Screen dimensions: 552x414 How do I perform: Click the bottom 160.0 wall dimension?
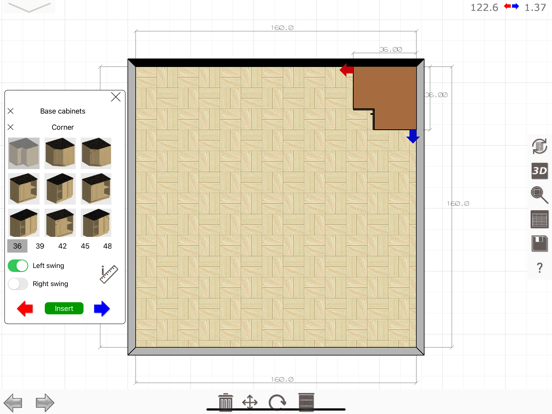pos(282,379)
